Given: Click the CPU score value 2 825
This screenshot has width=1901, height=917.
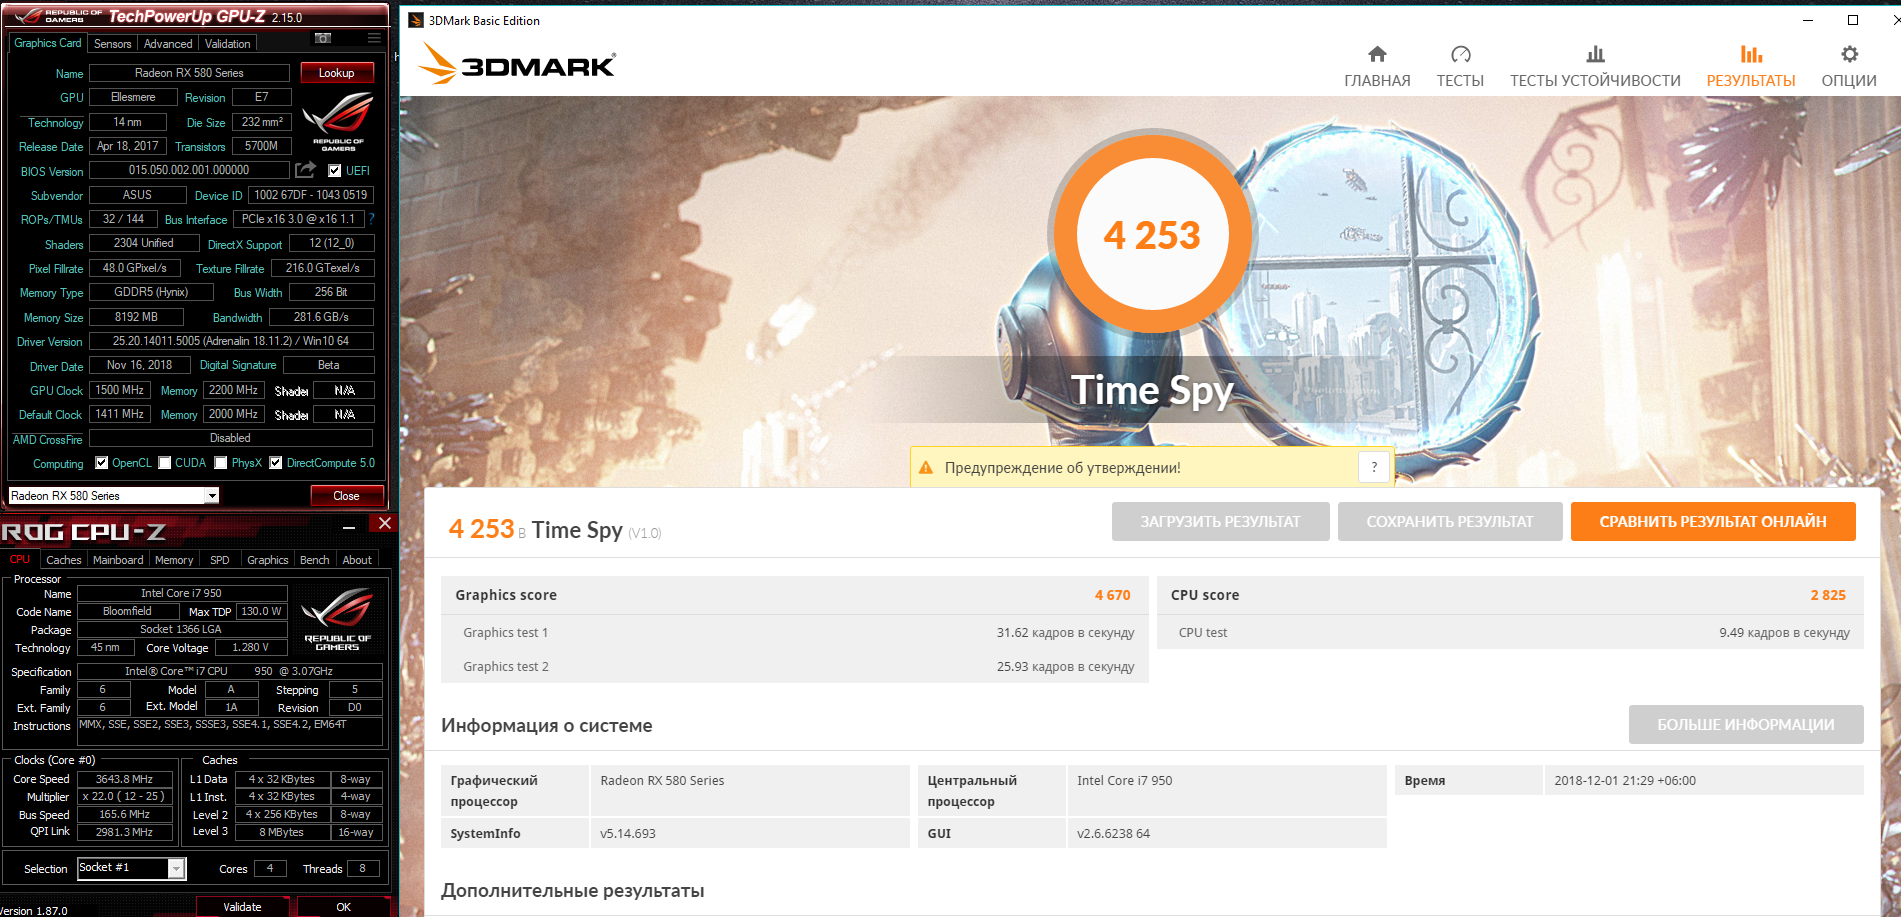Looking at the screenshot, I should point(1828,595).
